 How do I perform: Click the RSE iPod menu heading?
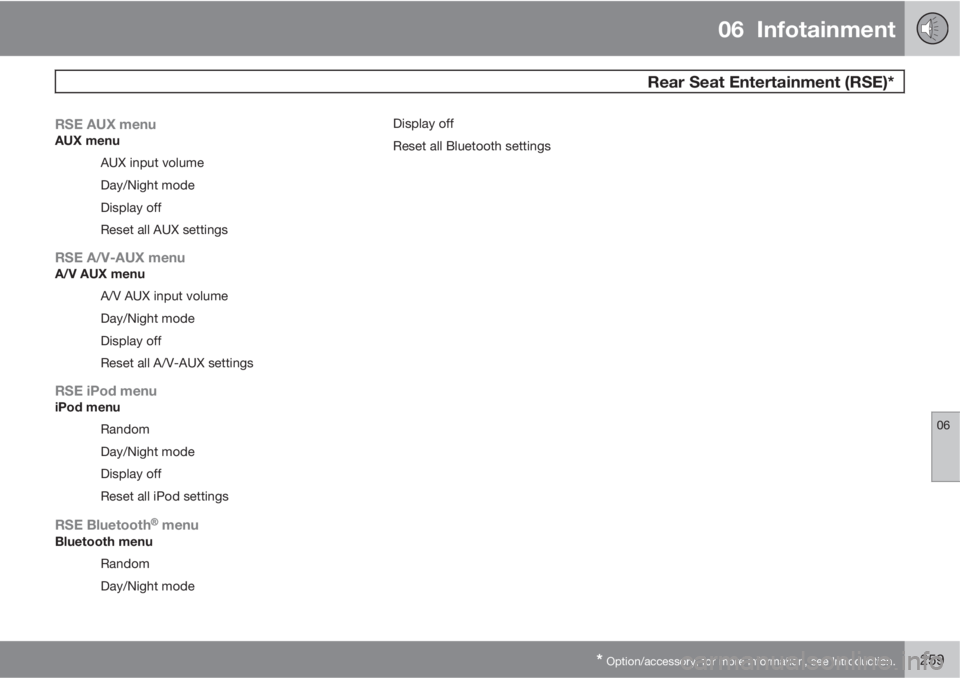click(106, 391)
